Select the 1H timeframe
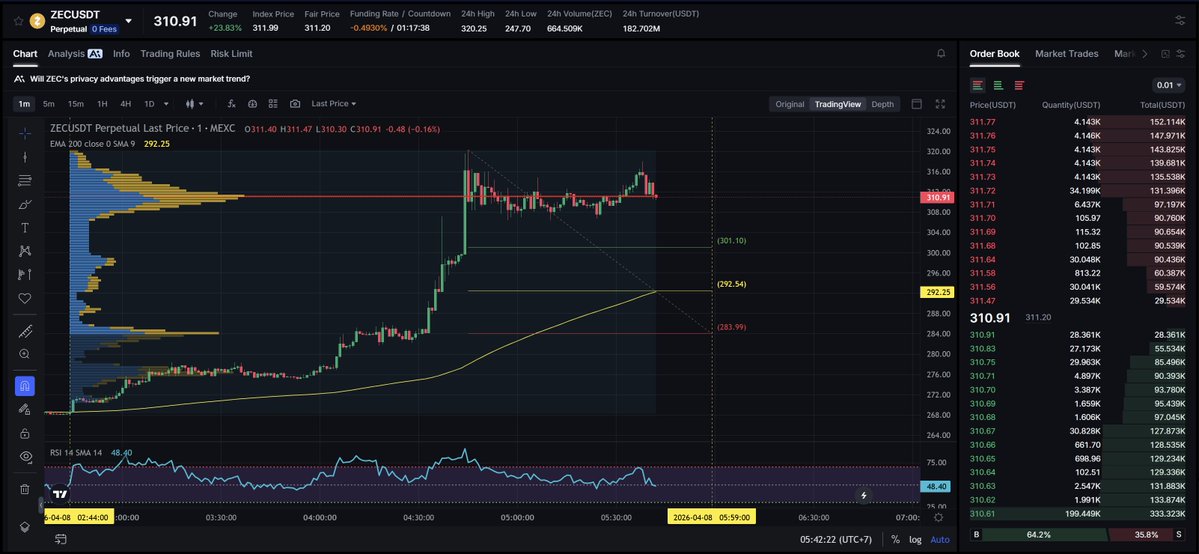This screenshot has height=554, width=1199. [102, 104]
